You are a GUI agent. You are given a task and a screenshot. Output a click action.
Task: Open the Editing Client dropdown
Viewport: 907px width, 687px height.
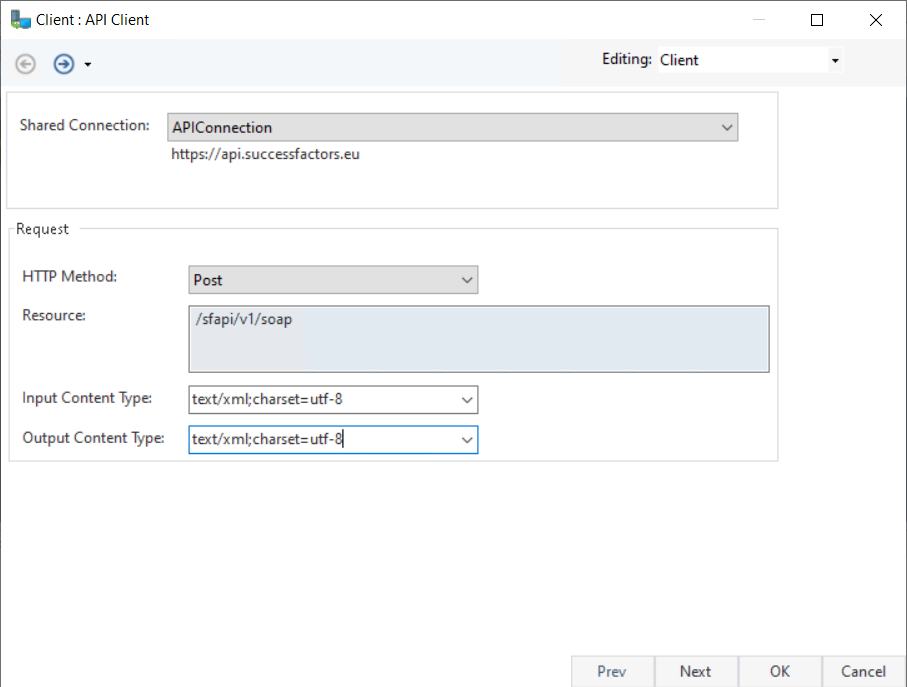click(x=834, y=60)
